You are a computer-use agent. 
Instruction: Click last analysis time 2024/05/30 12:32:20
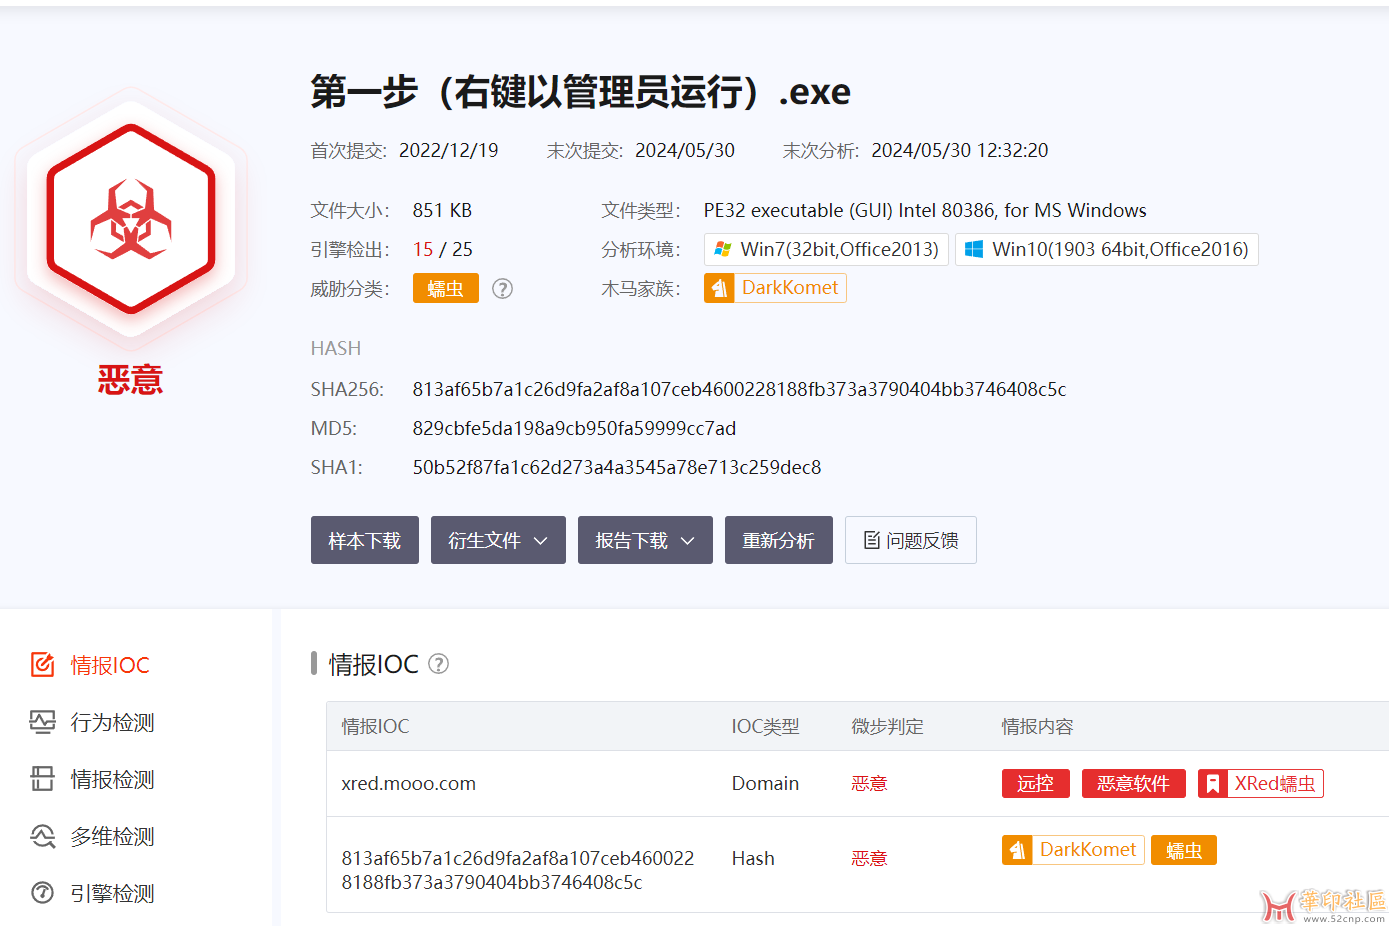(960, 150)
